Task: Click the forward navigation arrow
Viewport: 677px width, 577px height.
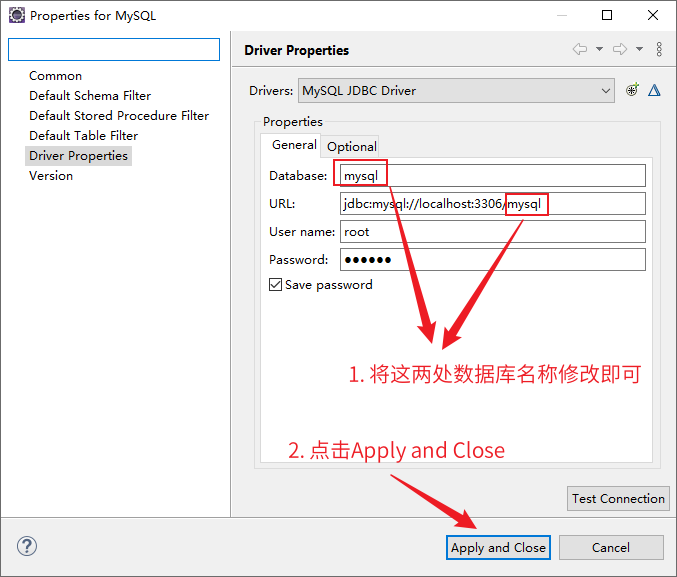Action: coord(620,49)
